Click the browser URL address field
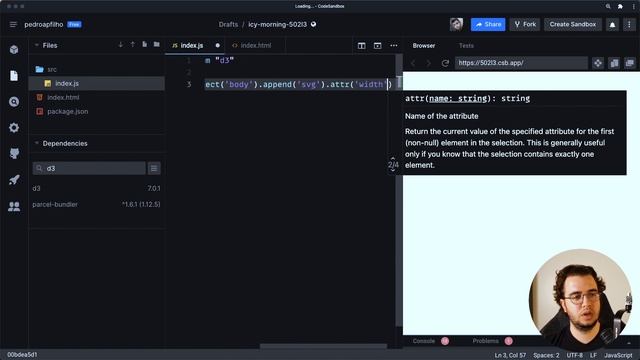Viewport: 640px width, 360px height. click(521, 63)
